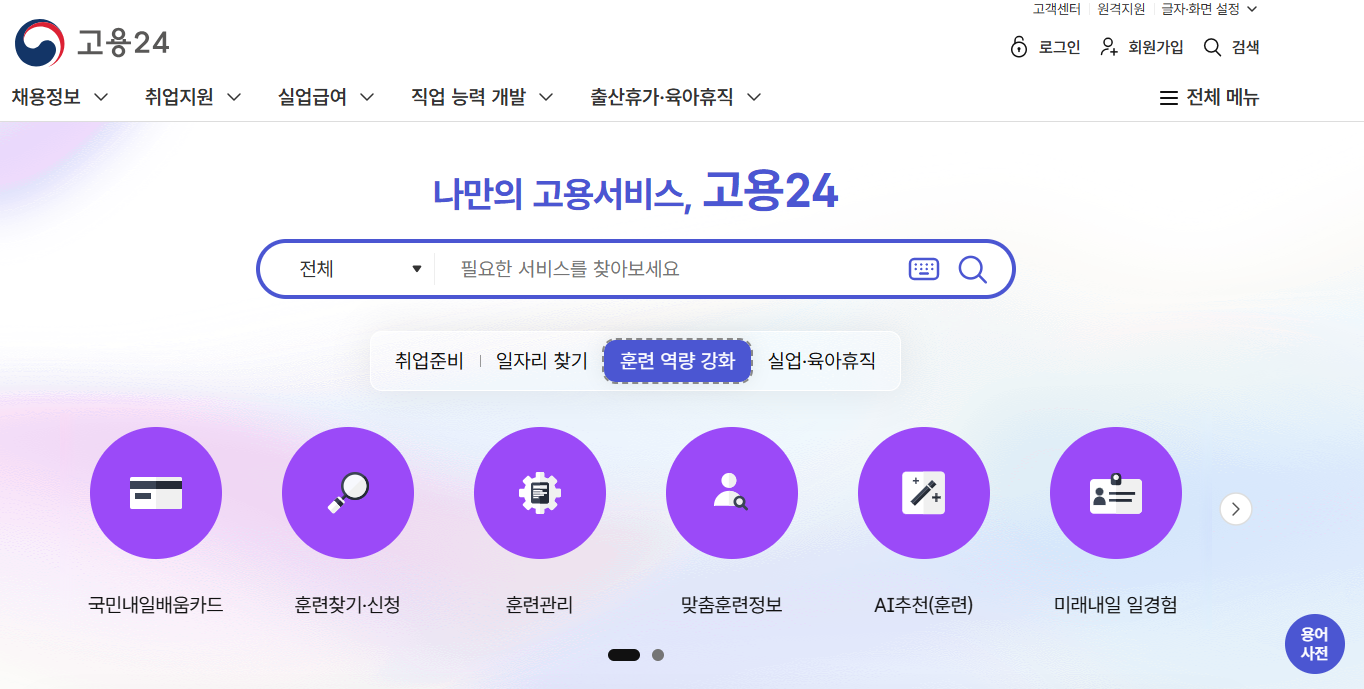Select the first carousel page indicator
Viewport: 1364px width, 689px height.
point(624,655)
